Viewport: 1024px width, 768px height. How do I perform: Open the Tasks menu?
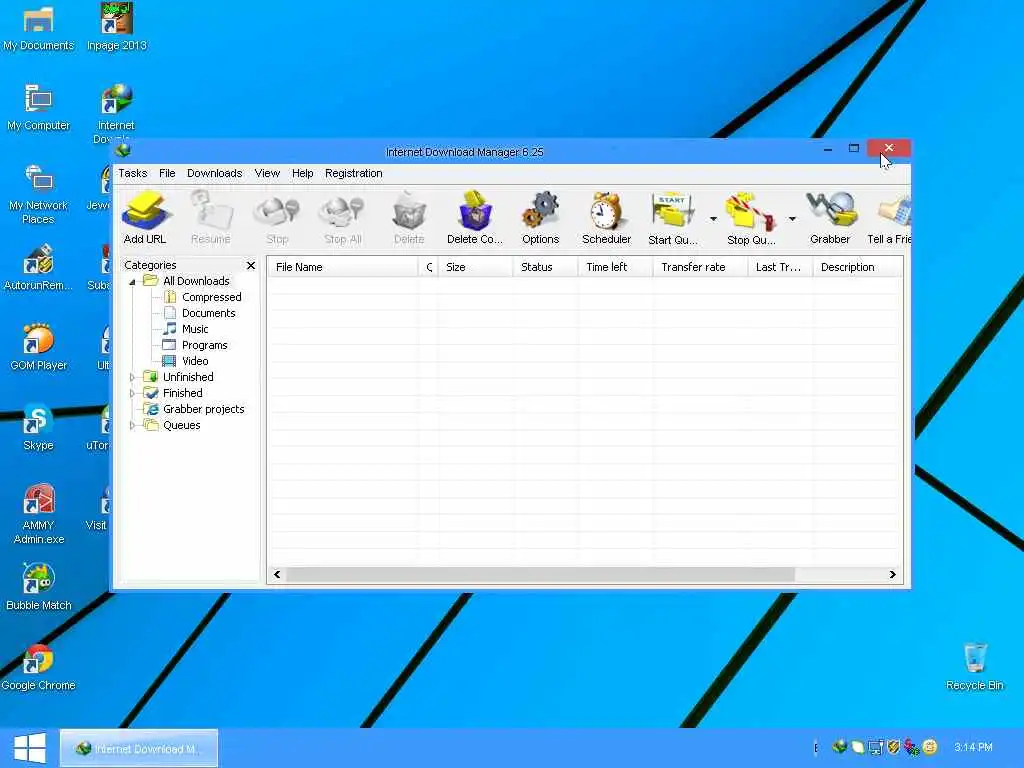[x=133, y=173]
